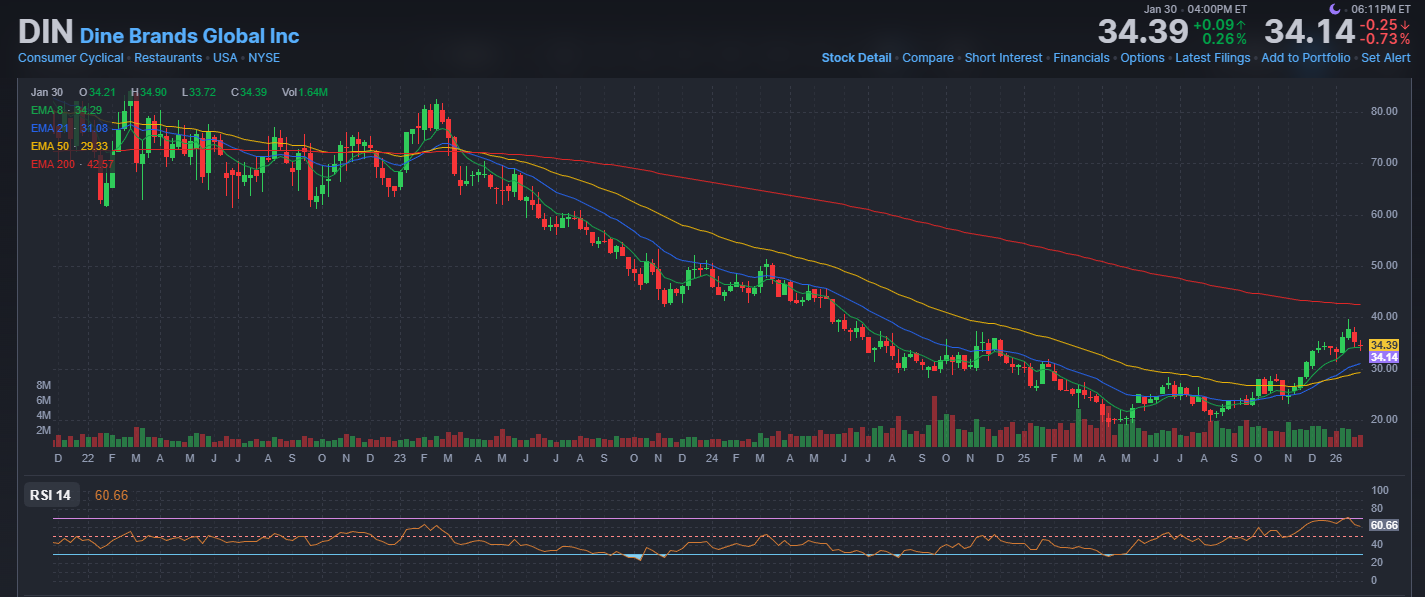The width and height of the screenshot is (1425, 597).
Task: Open the USA country link
Action: (x=225, y=58)
